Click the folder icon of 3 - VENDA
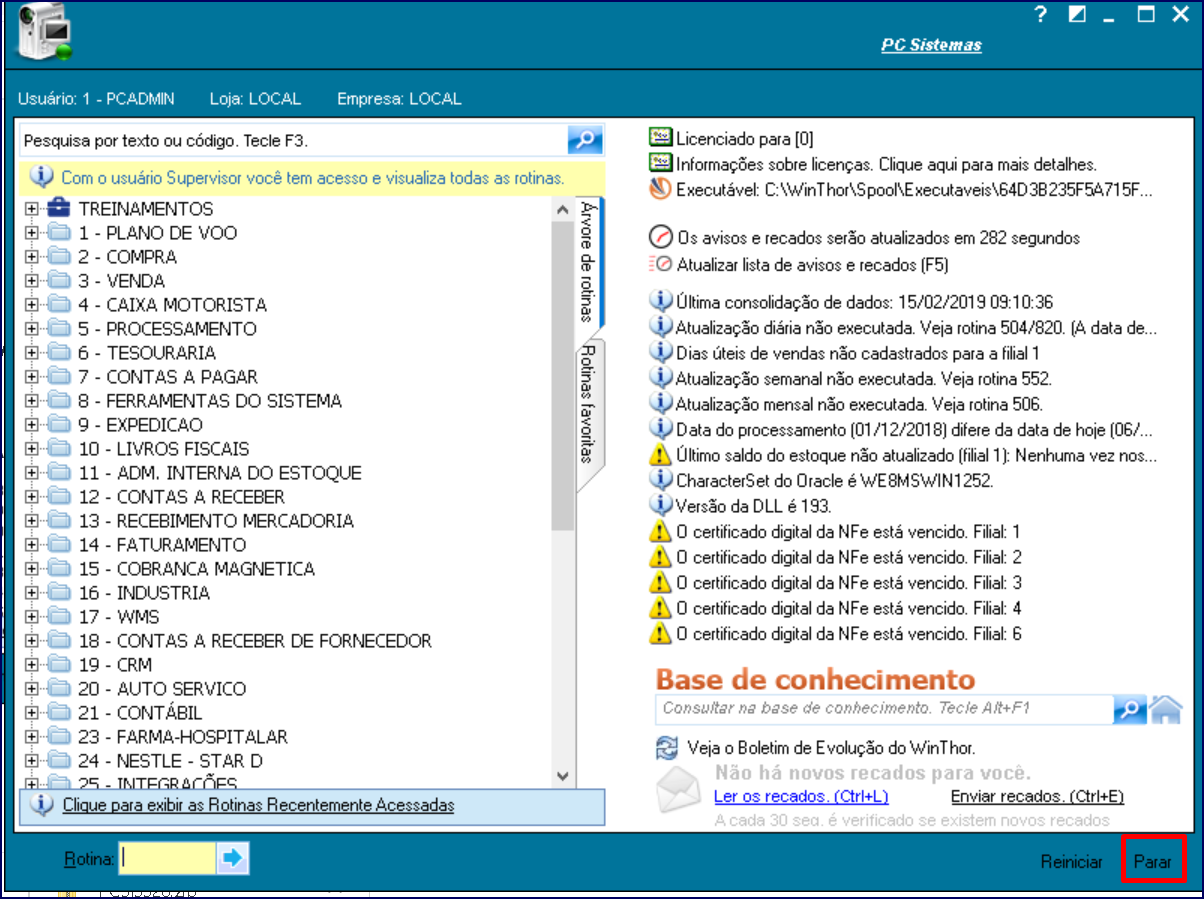The image size is (1204, 899). click(x=59, y=281)
